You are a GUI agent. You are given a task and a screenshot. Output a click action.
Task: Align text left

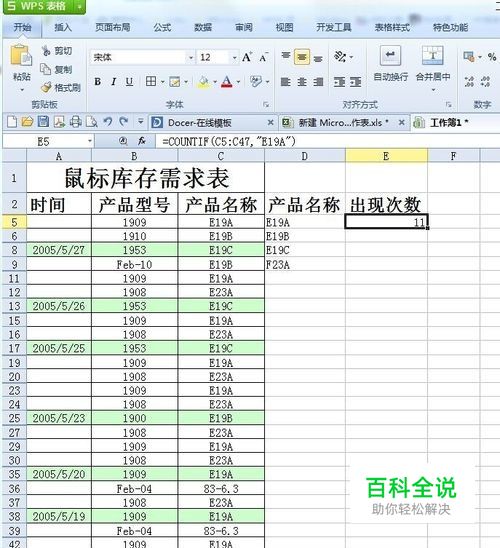pos(286,82)
